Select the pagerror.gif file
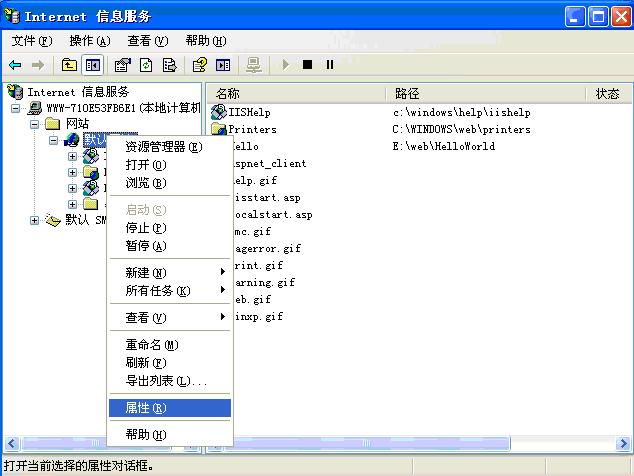The height and width of the screenshot is (476, 634). point(268,249)
